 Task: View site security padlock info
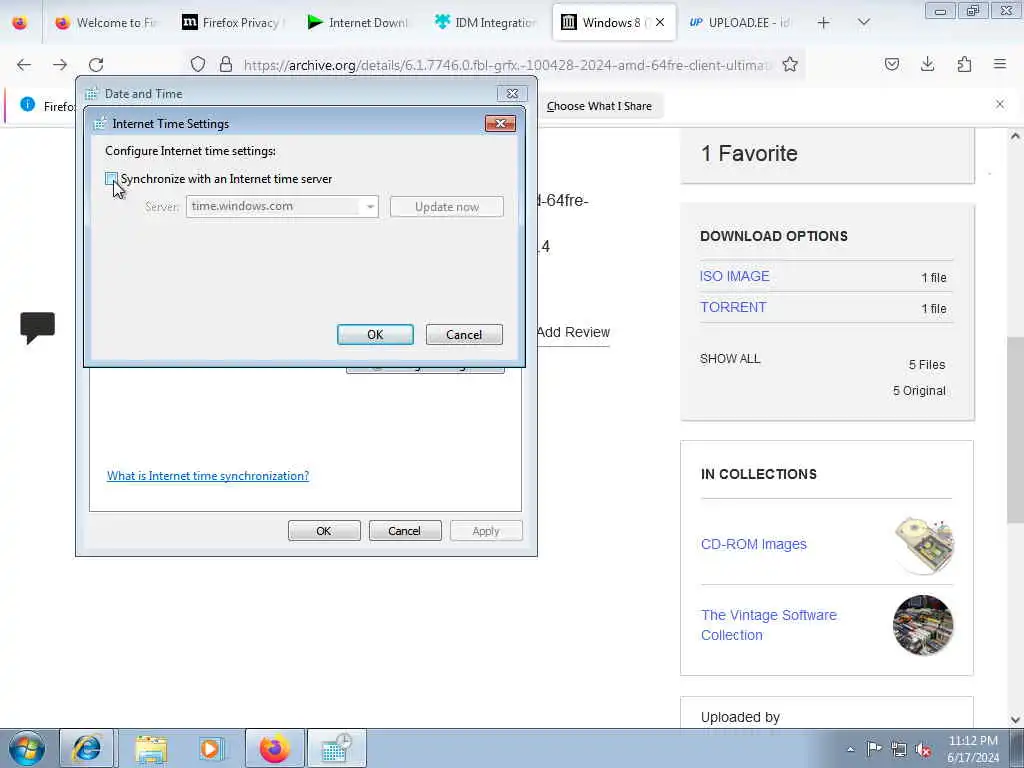(226, 64)
